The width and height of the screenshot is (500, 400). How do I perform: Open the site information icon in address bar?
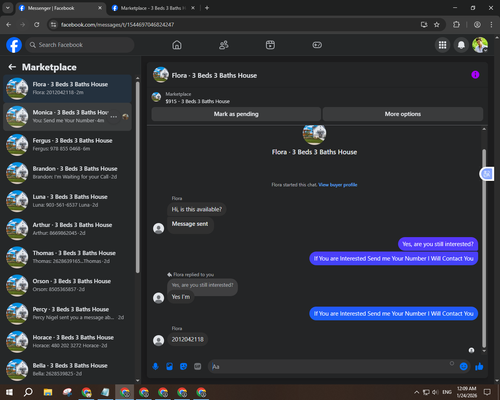click(53, 25)
